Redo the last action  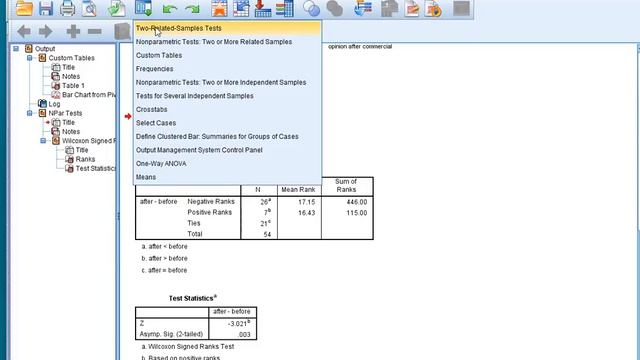pyautogui.click(x=192, y=9)
